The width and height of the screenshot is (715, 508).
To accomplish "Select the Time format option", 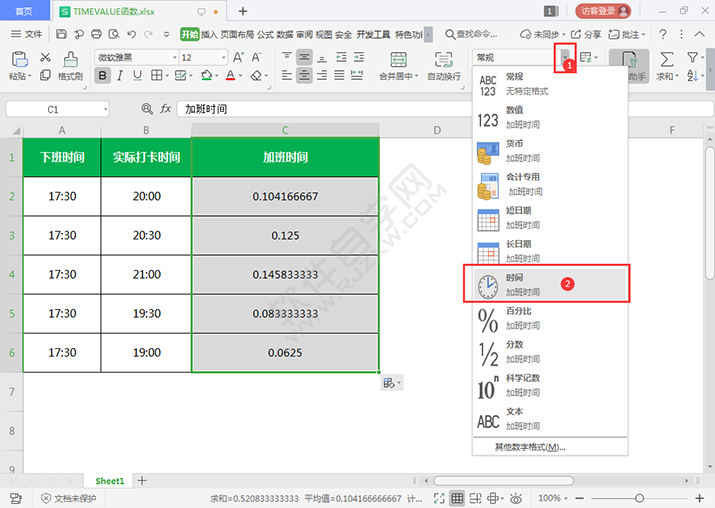I will click(548, 283).
